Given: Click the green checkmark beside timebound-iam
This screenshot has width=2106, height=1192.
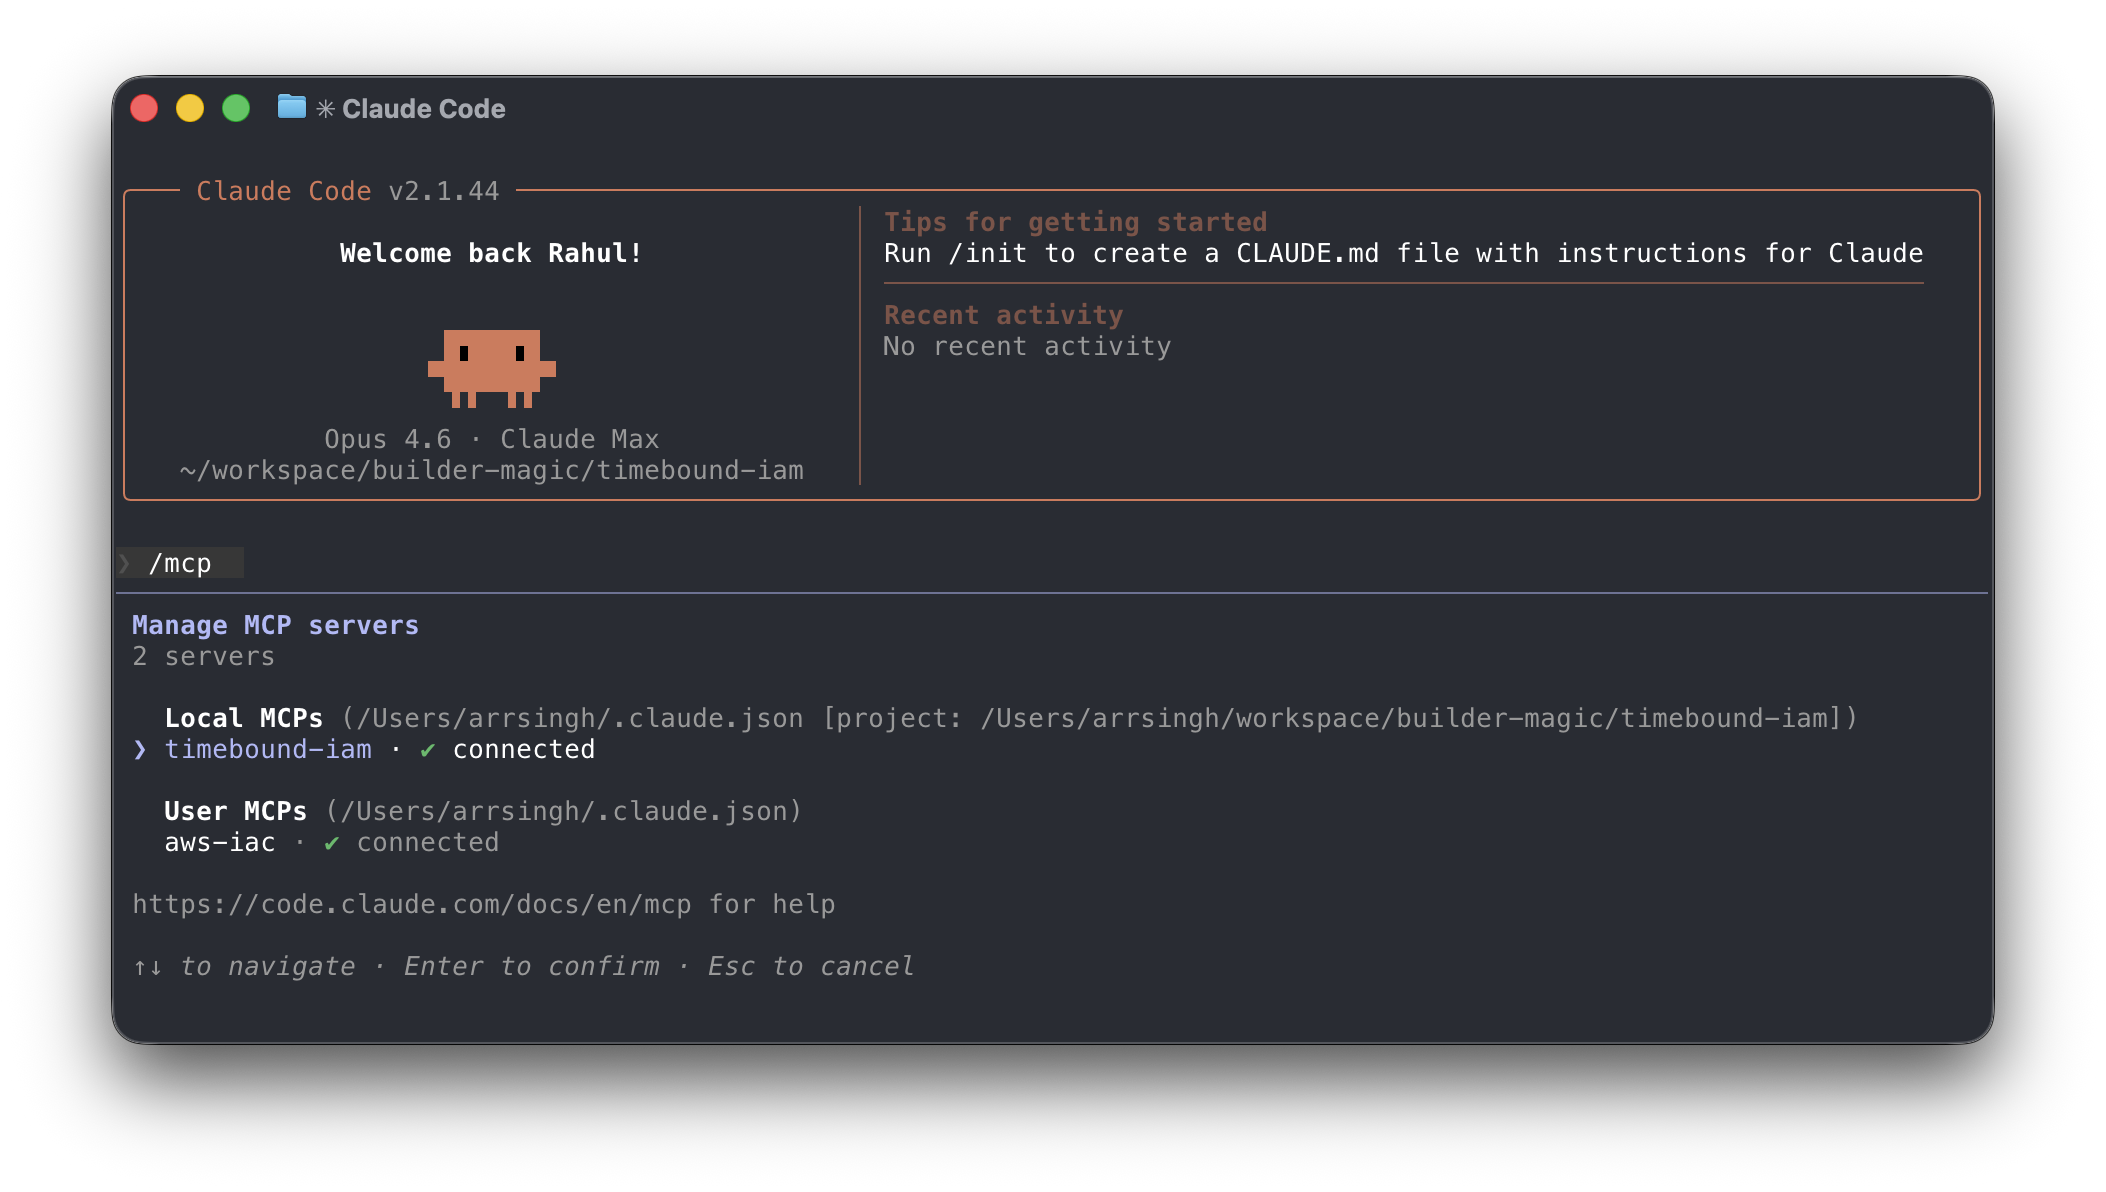Looking at the screenshot, I should (x=429, y=749).
